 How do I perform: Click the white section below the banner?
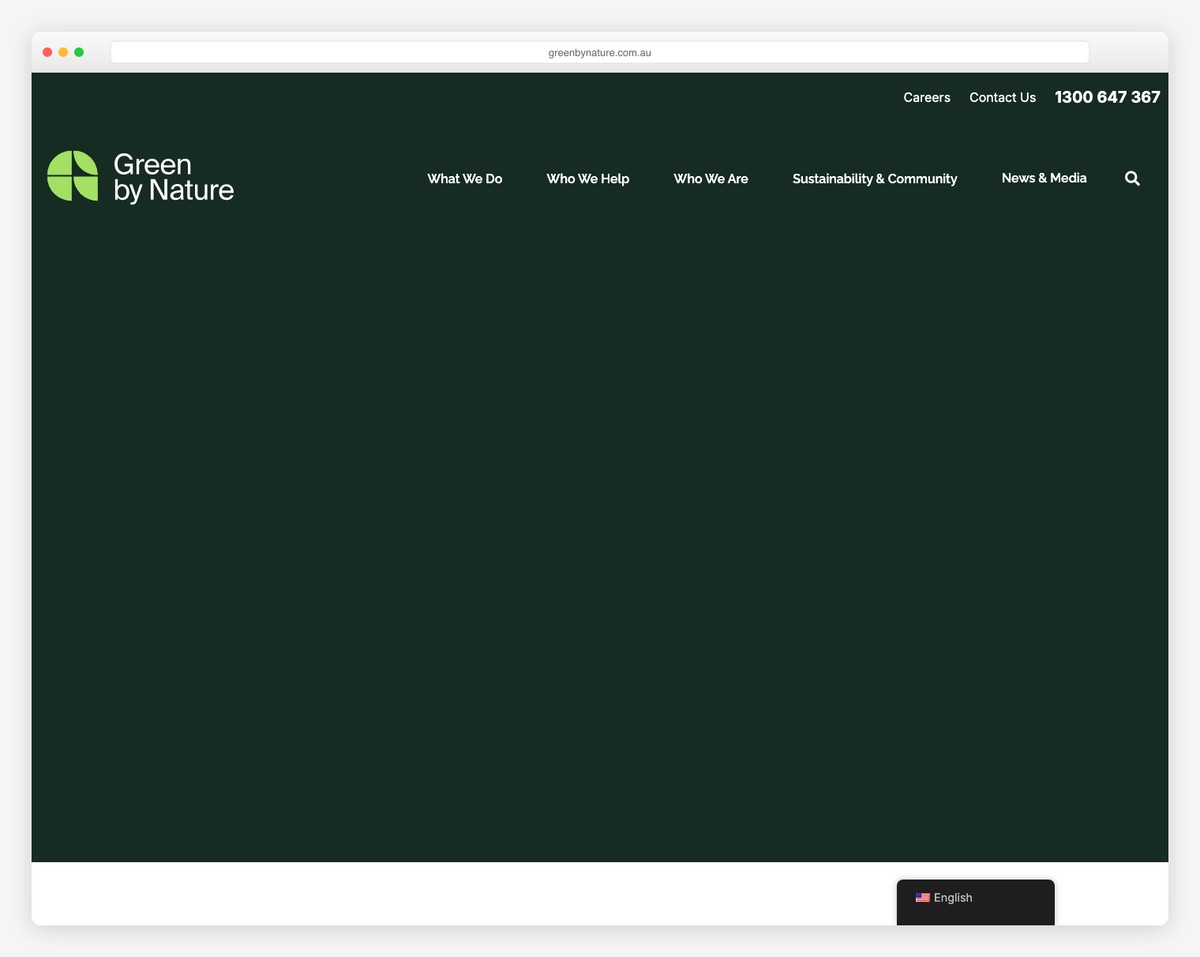(450, 893)
